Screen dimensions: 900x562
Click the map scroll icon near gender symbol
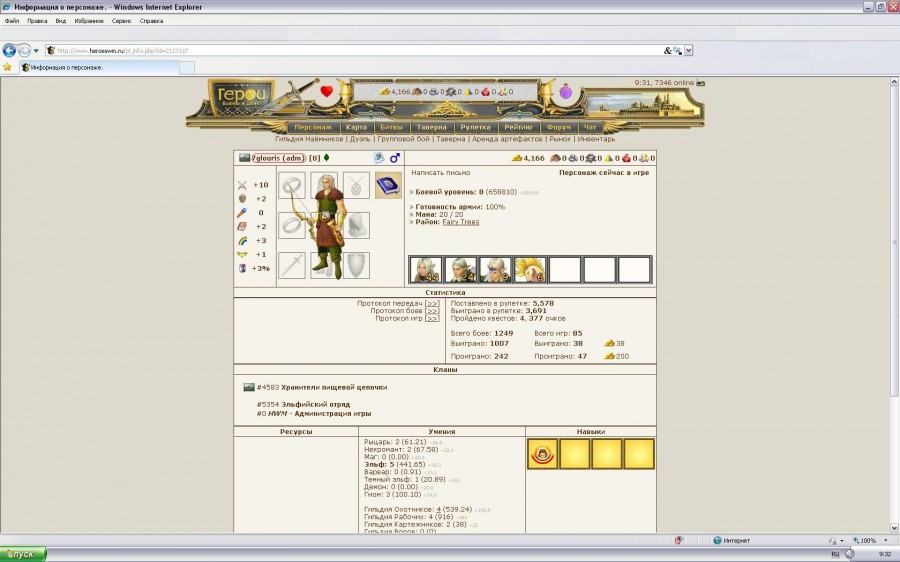pos(379,157)
